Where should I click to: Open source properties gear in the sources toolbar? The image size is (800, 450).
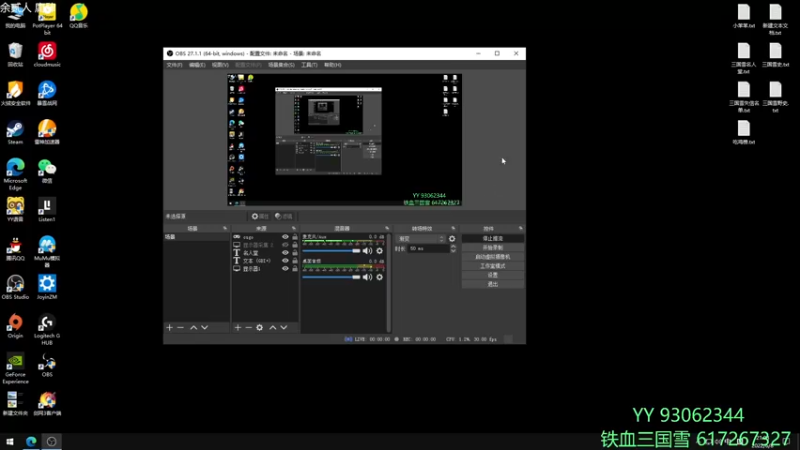260,328
